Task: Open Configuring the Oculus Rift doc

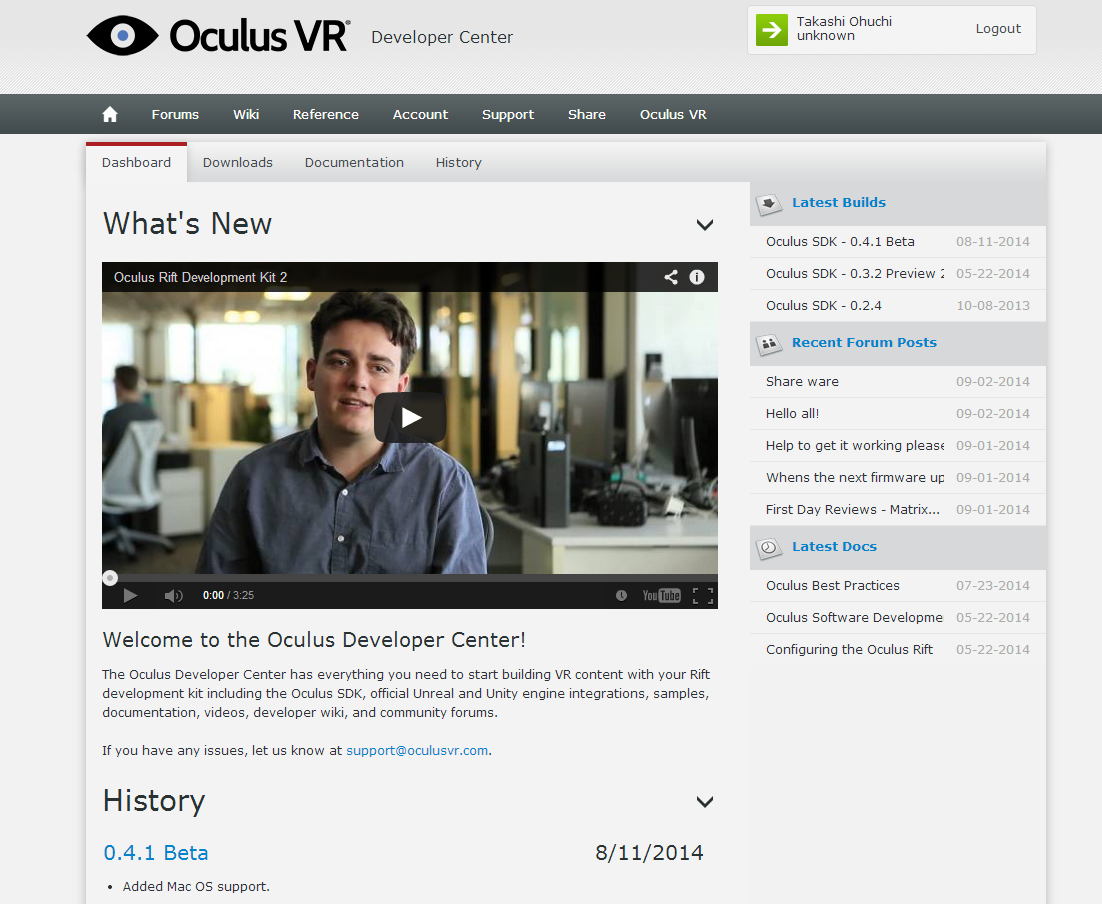Action: tap(849, 650)
